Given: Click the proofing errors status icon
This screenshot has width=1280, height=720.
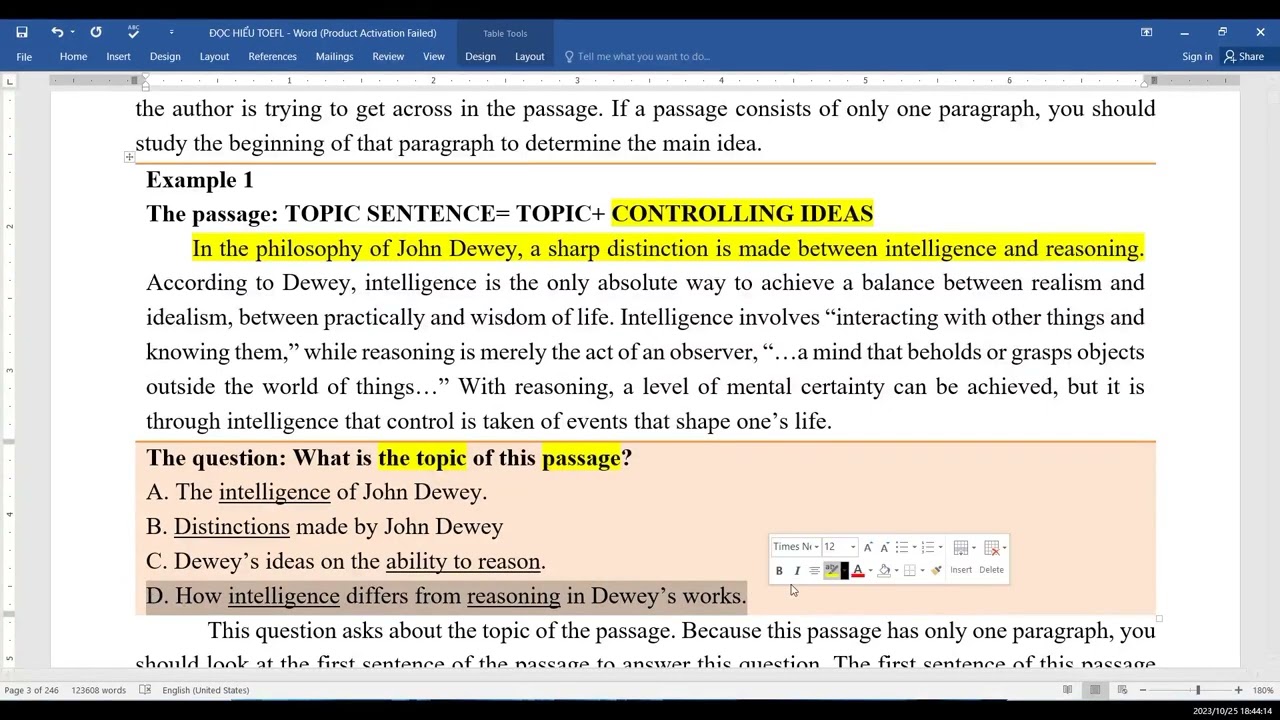Looking at the screenshot, I should (x=145, y=690).
